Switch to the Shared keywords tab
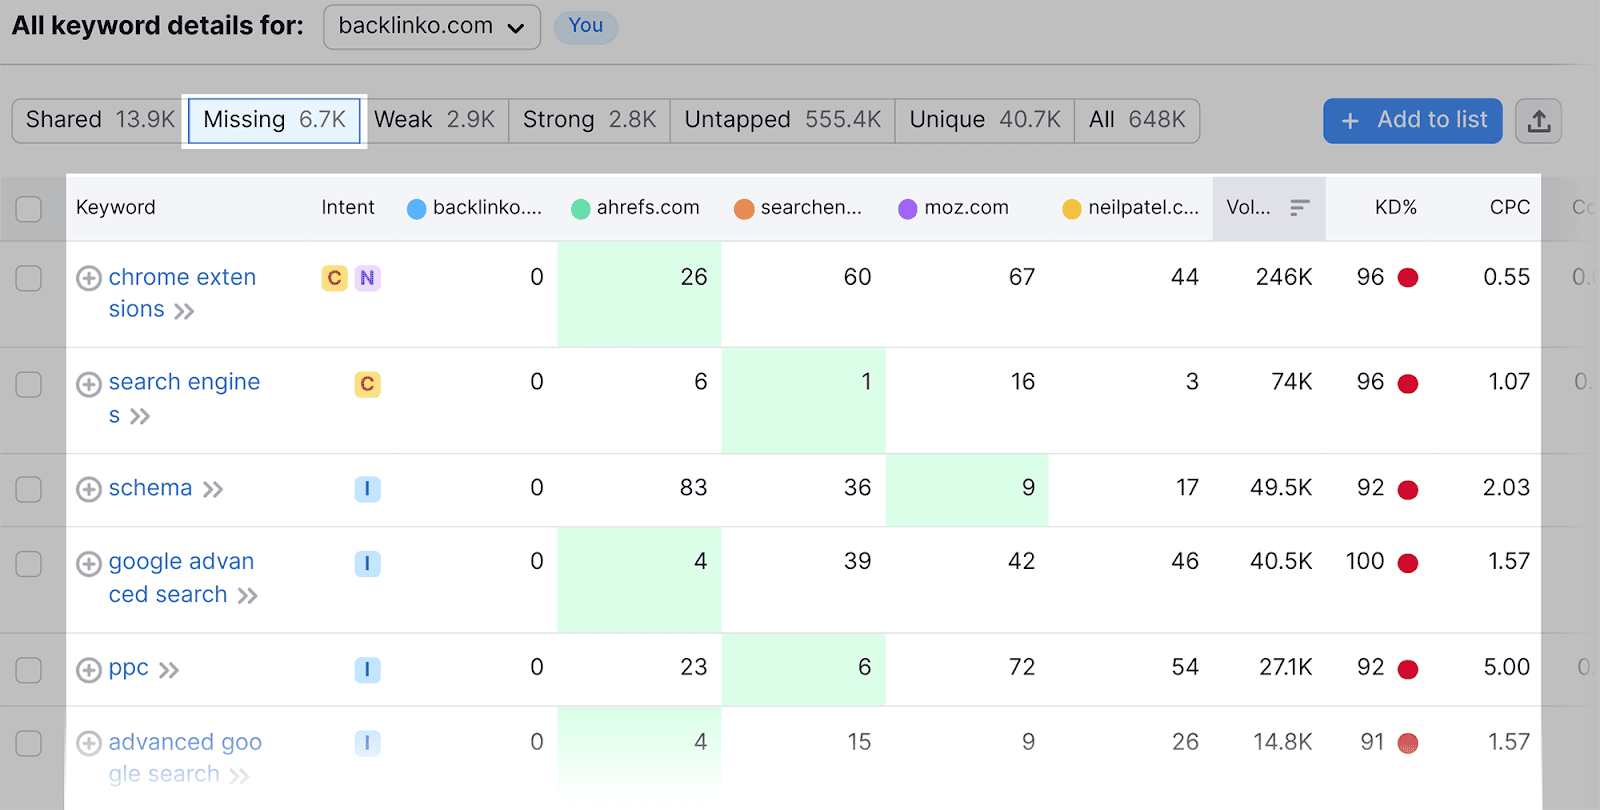The height and width of the screenshot is (810, 1600). [99, 120]
